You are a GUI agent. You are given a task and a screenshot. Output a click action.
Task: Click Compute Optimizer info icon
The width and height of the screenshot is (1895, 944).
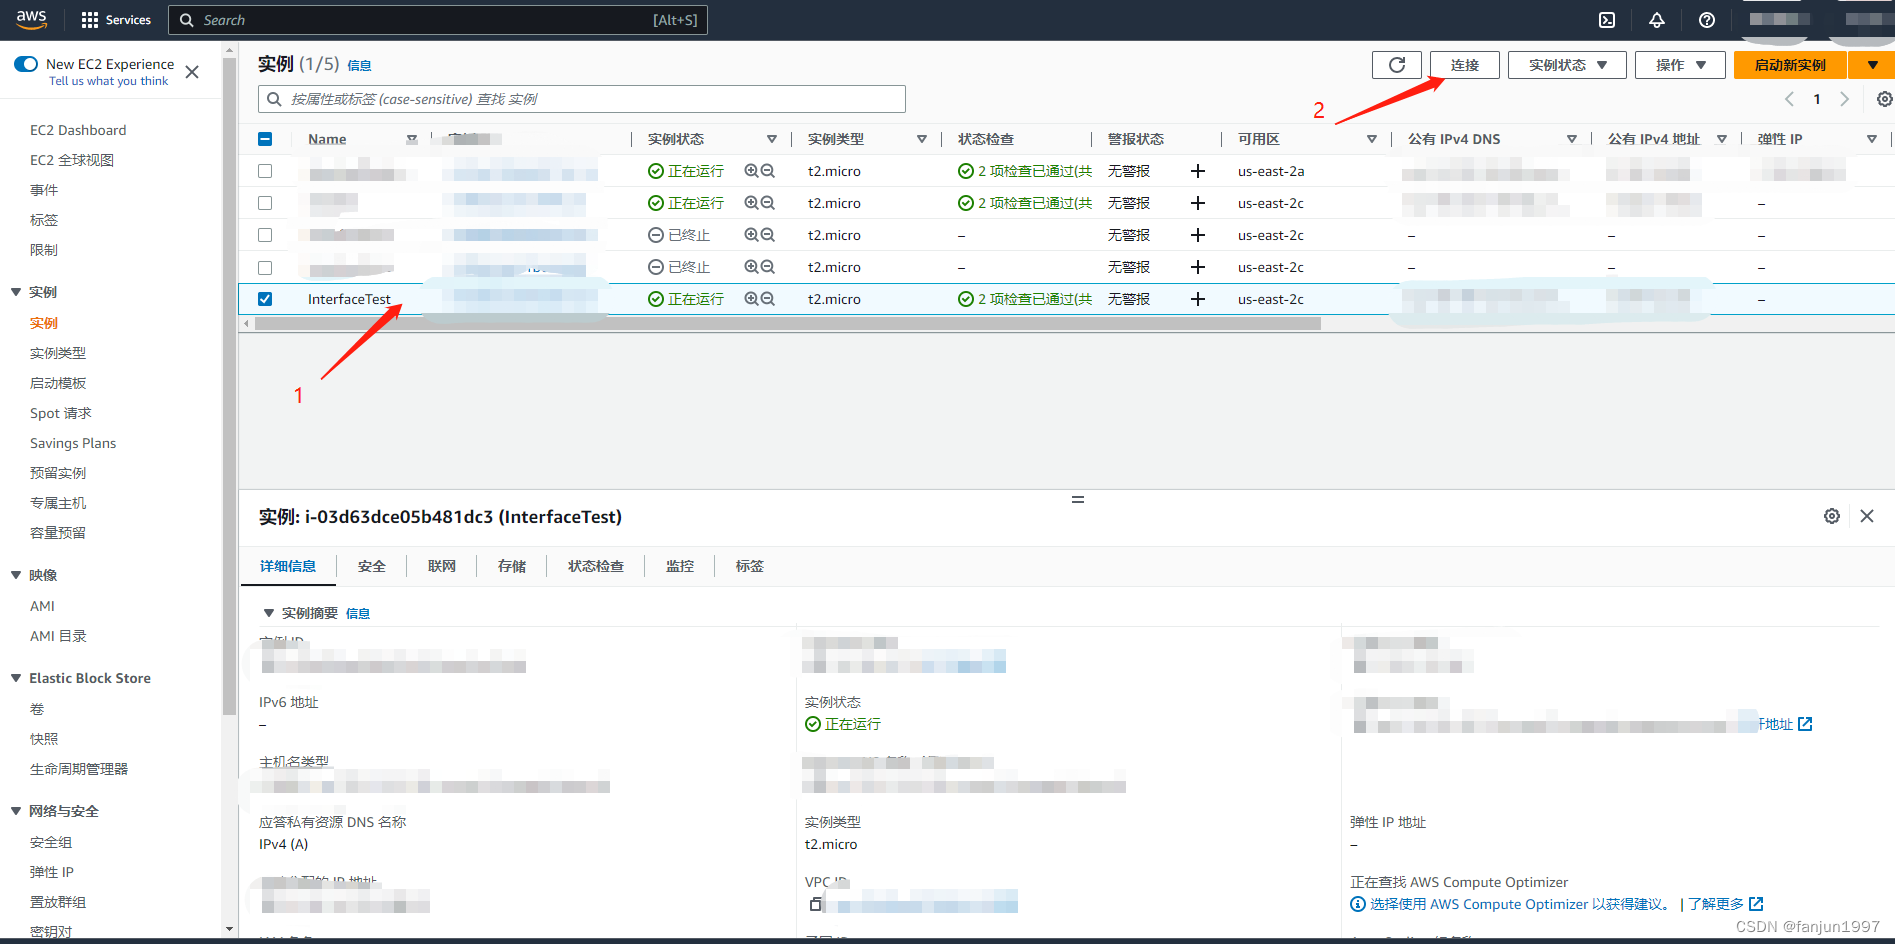tap(1358, 904)
